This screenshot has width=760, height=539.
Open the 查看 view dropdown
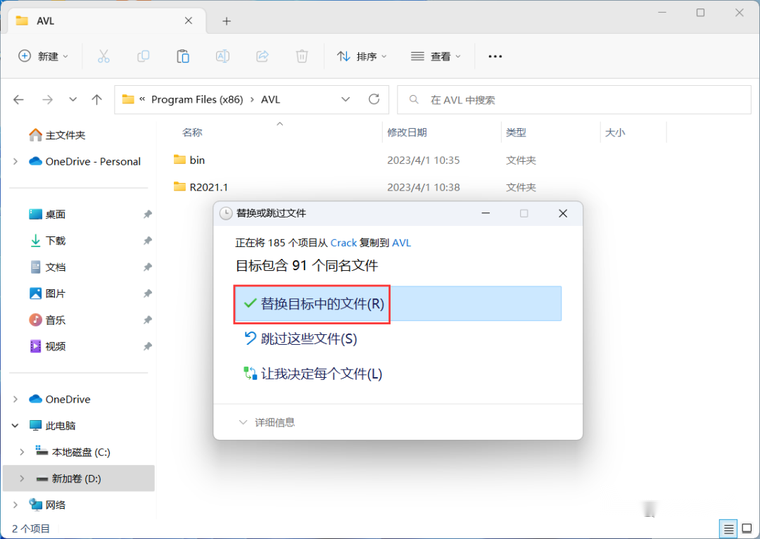click(x=436, y=57)
